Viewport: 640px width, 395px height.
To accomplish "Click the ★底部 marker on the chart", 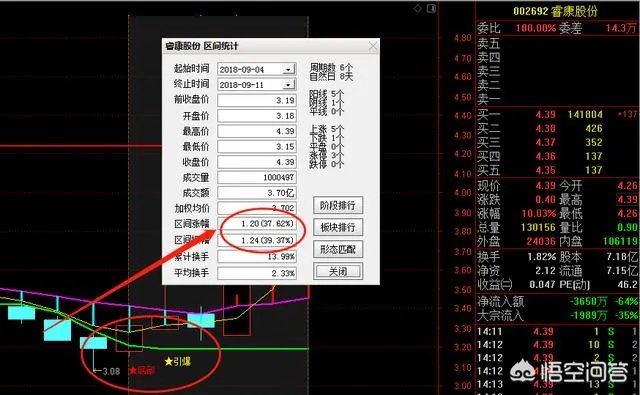I will point(142,371).
